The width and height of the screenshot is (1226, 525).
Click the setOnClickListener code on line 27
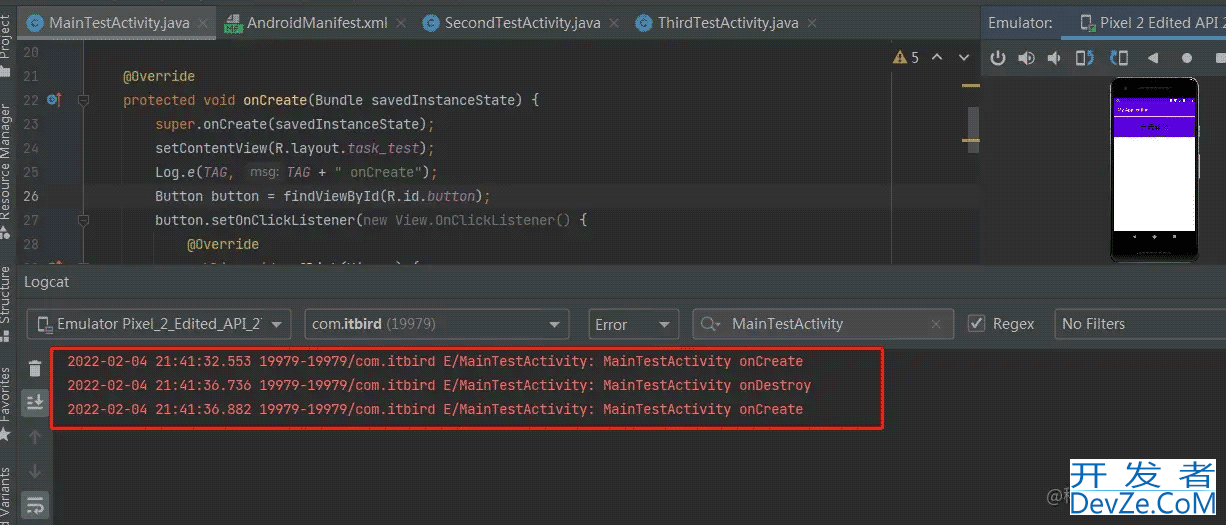click(x=370, y=220)
